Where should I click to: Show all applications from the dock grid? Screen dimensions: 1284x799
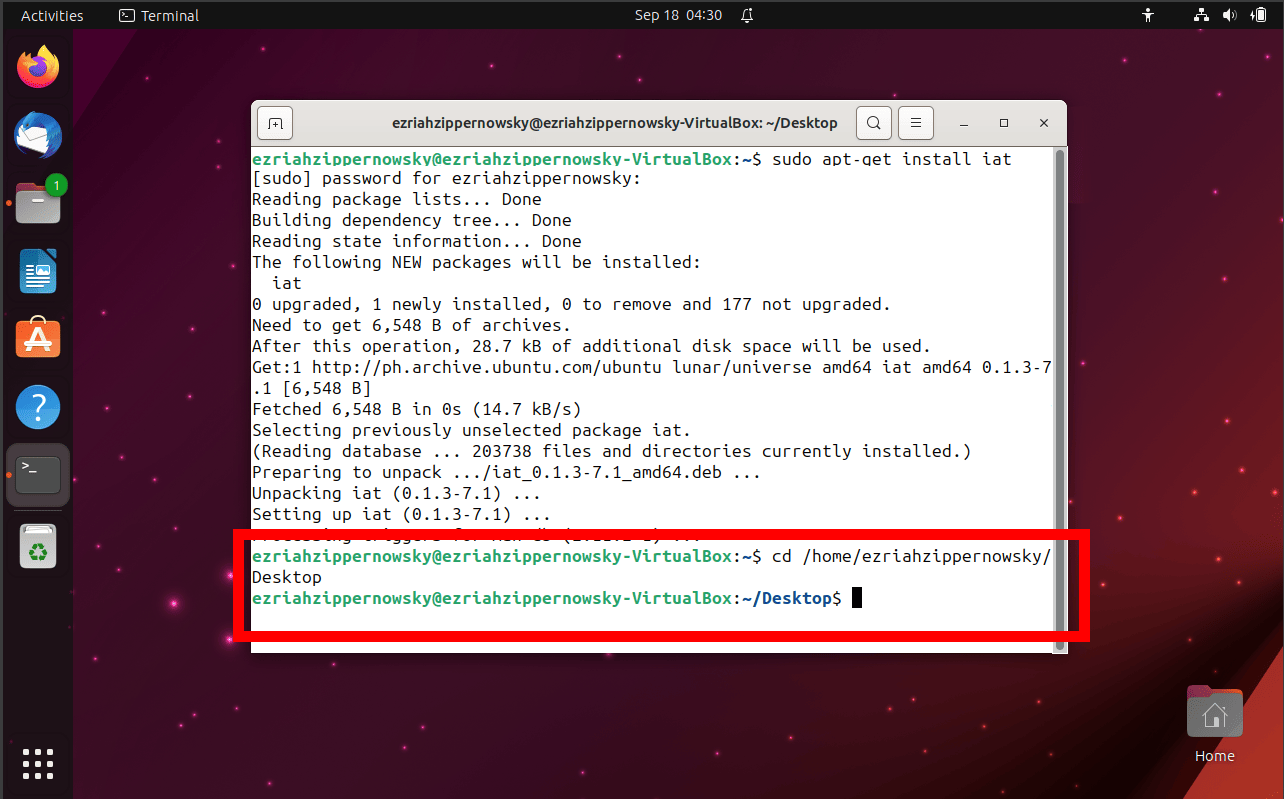(37, 763)
